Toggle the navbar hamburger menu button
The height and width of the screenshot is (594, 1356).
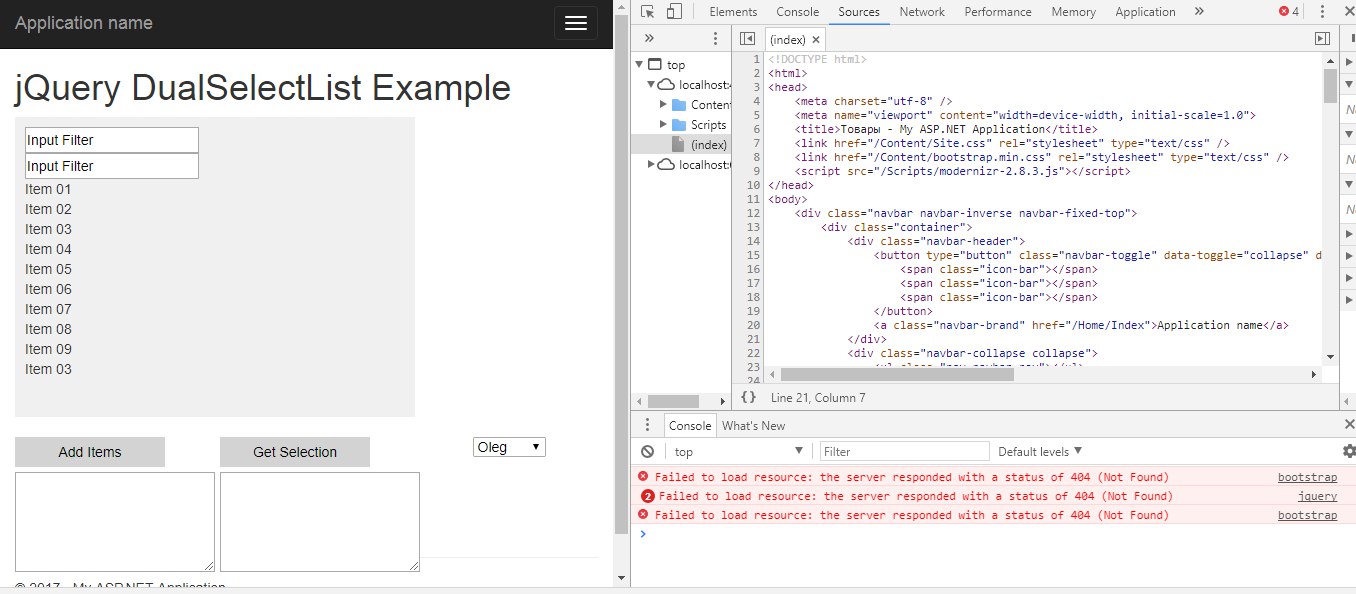[x=576, y=24]
